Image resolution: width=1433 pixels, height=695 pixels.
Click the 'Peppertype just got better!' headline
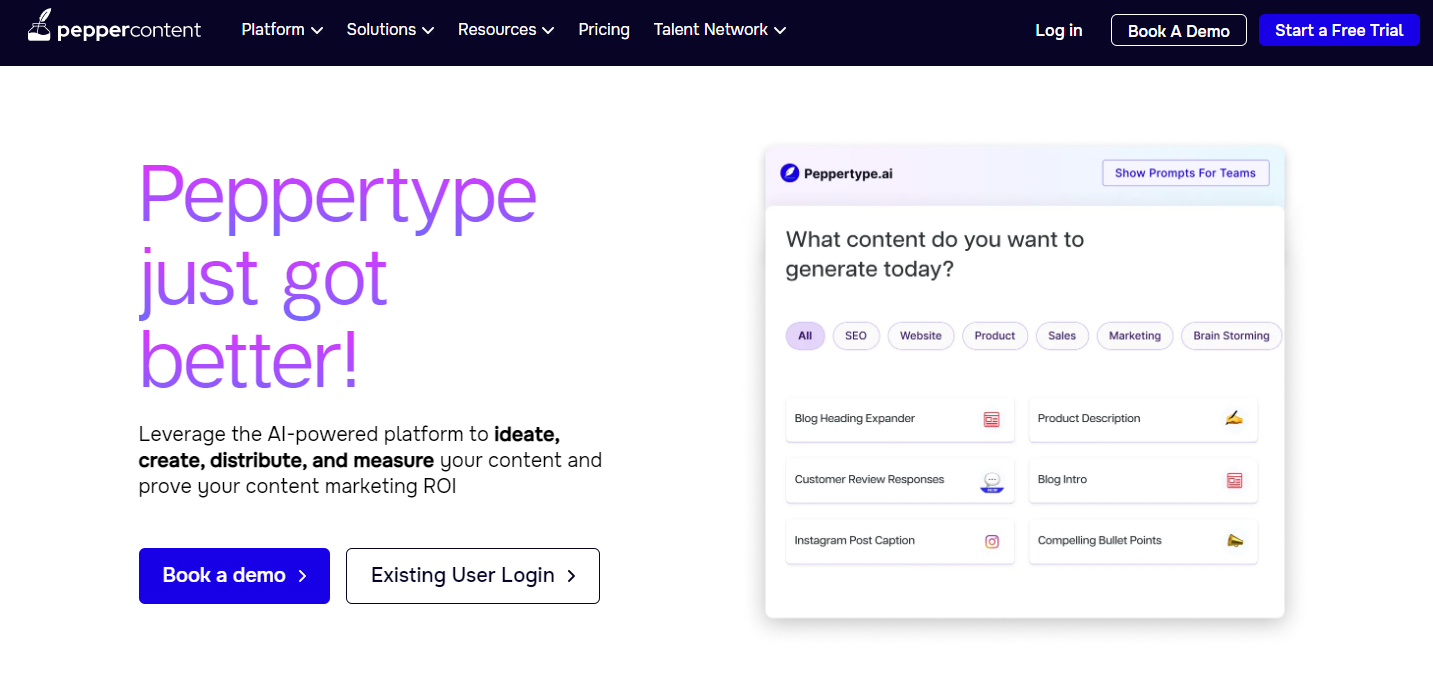click(x=338, y=276)
